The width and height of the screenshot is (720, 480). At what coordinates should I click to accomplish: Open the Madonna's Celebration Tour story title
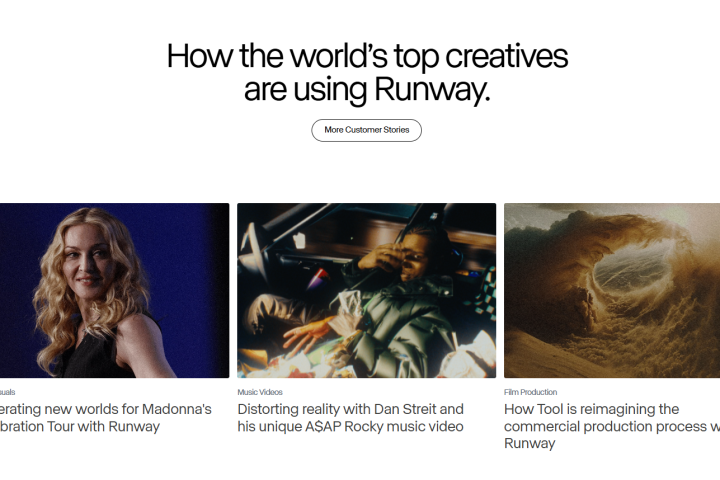105,409
